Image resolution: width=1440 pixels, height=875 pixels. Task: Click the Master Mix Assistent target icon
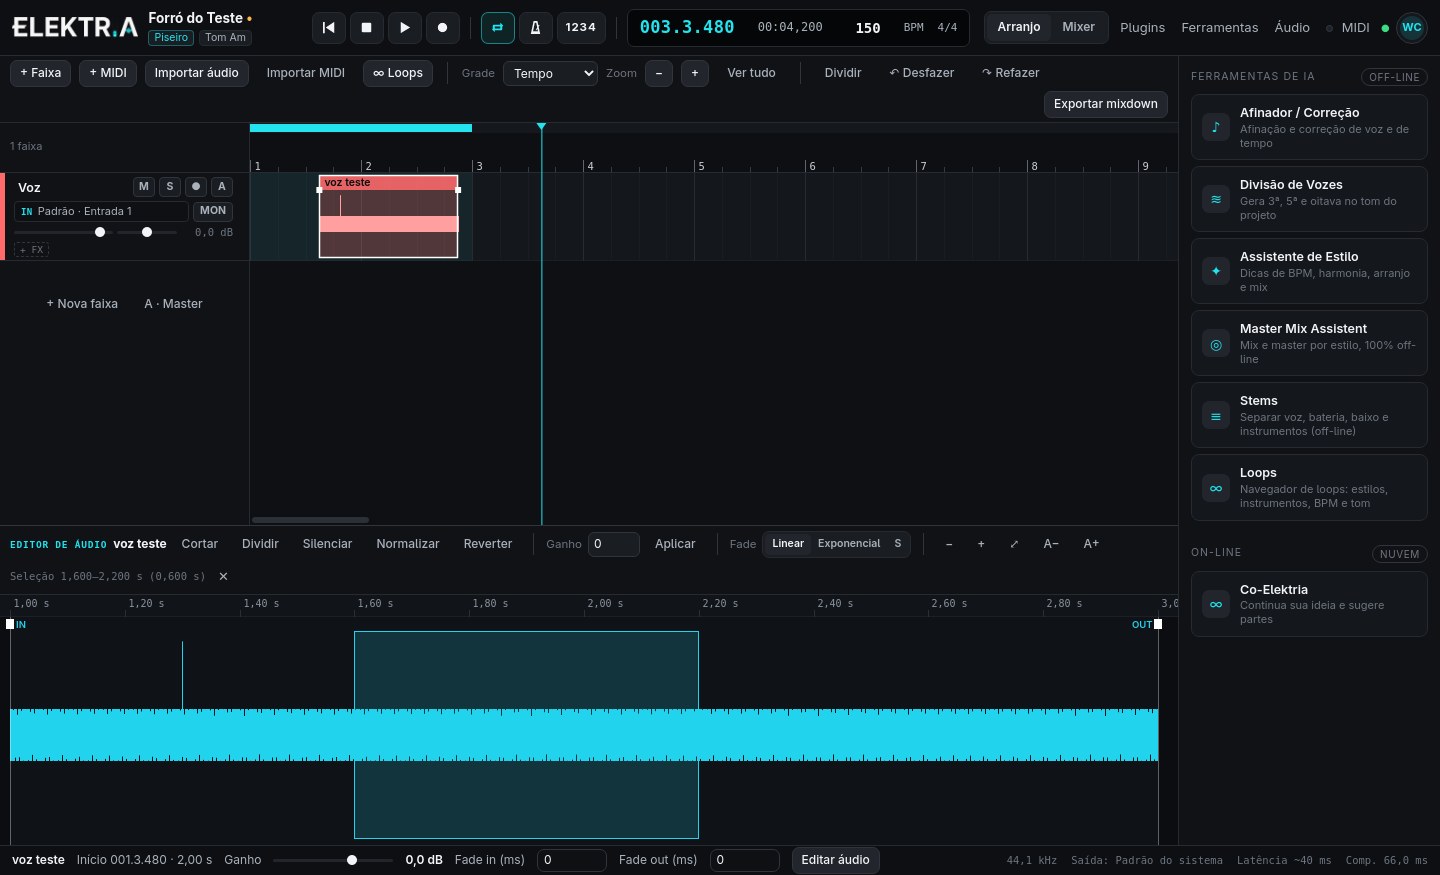click(x=1216, y=345)
